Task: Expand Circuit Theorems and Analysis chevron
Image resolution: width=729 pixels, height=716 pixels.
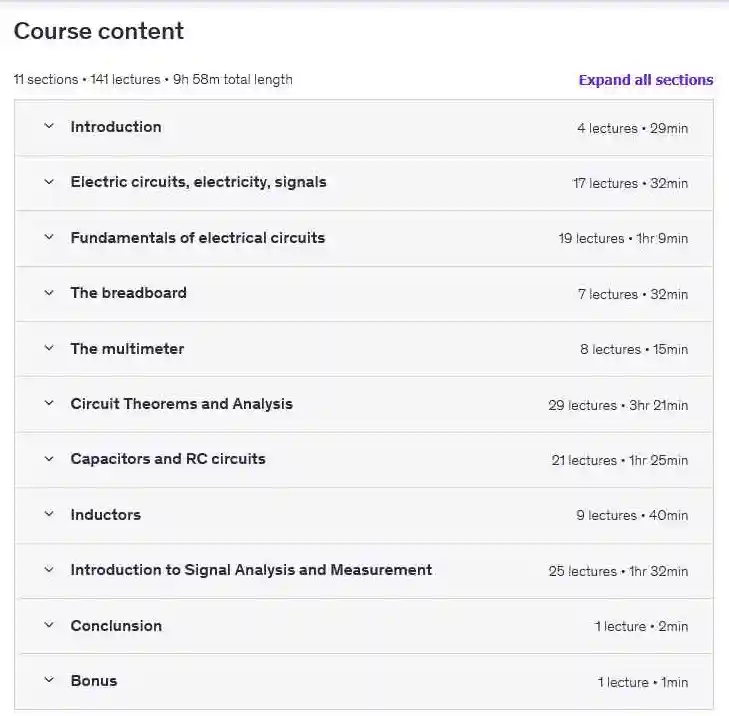Action: point(48,404)
